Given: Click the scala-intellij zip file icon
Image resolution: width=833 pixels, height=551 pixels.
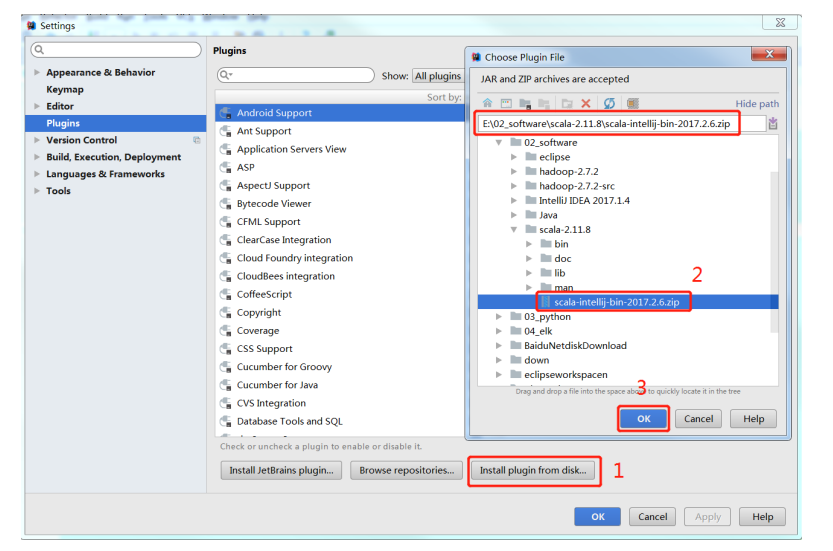Looking at the screenshot, I should click(x=545, y=302).
